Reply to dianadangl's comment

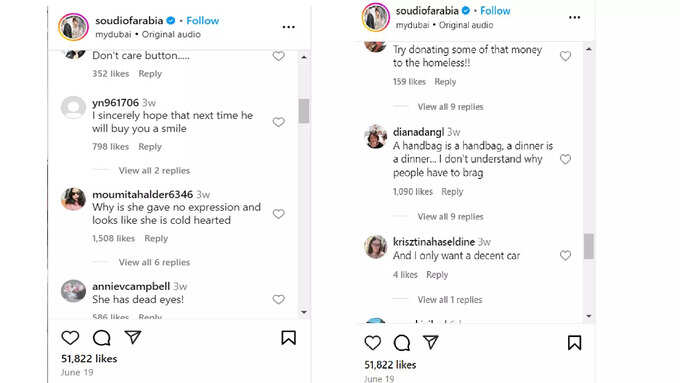pyautogui.click(x=452, y=192)
